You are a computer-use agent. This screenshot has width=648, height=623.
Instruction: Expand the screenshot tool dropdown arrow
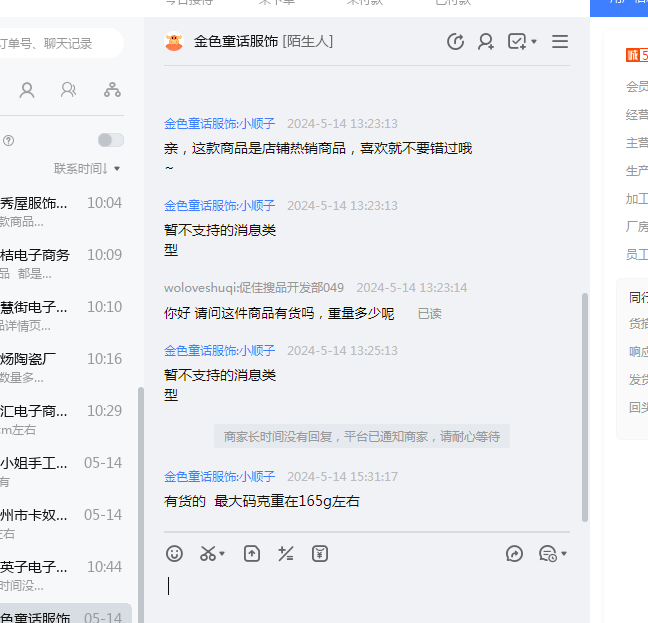click(x=222, y=554)
